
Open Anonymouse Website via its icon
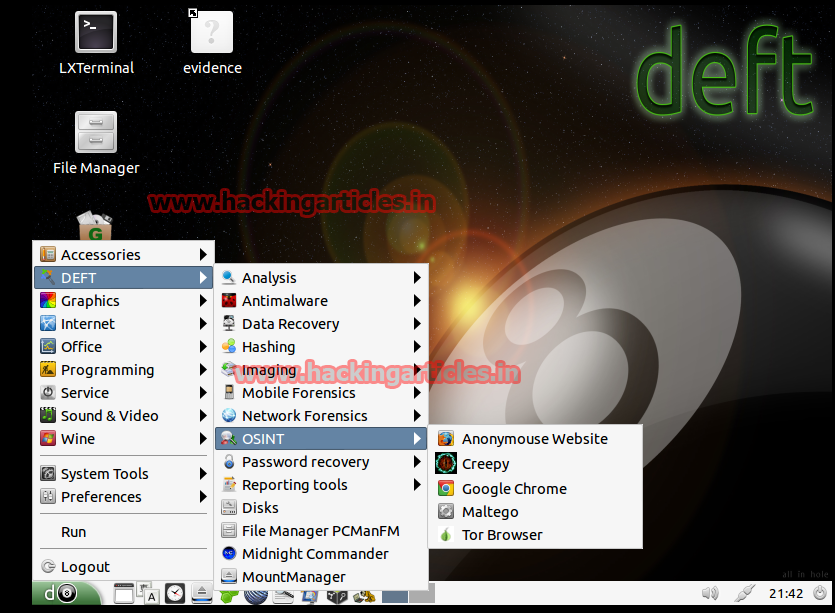(446, 438)
